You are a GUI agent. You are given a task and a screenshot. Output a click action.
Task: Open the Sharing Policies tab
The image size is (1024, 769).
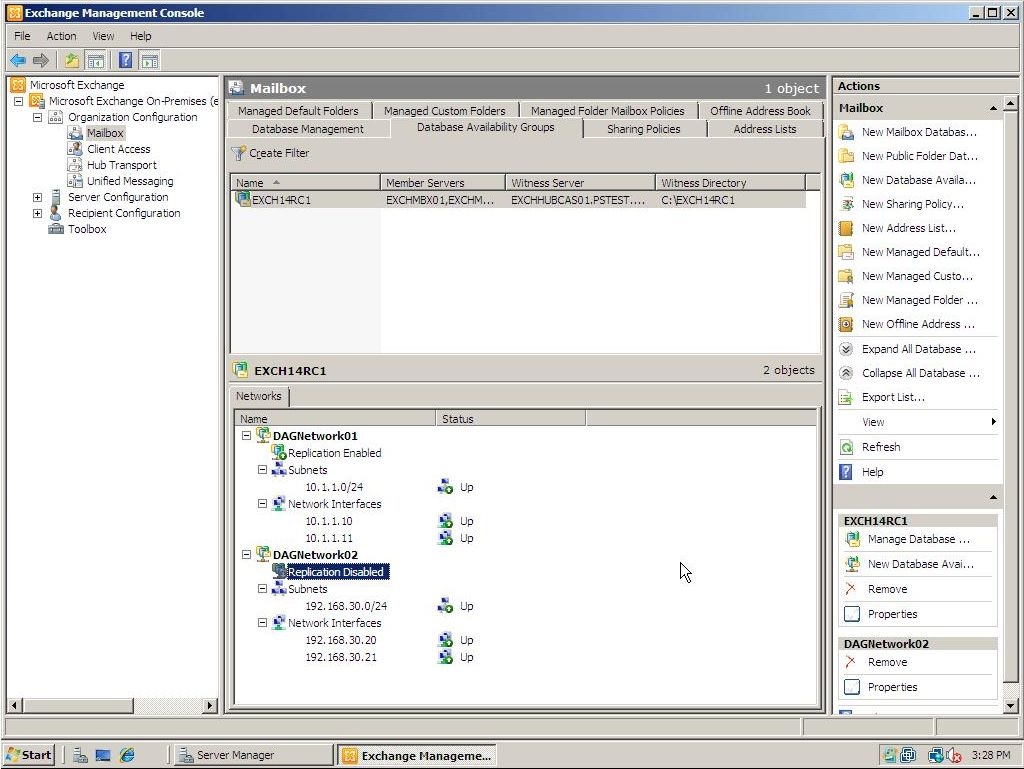(644, 129)
